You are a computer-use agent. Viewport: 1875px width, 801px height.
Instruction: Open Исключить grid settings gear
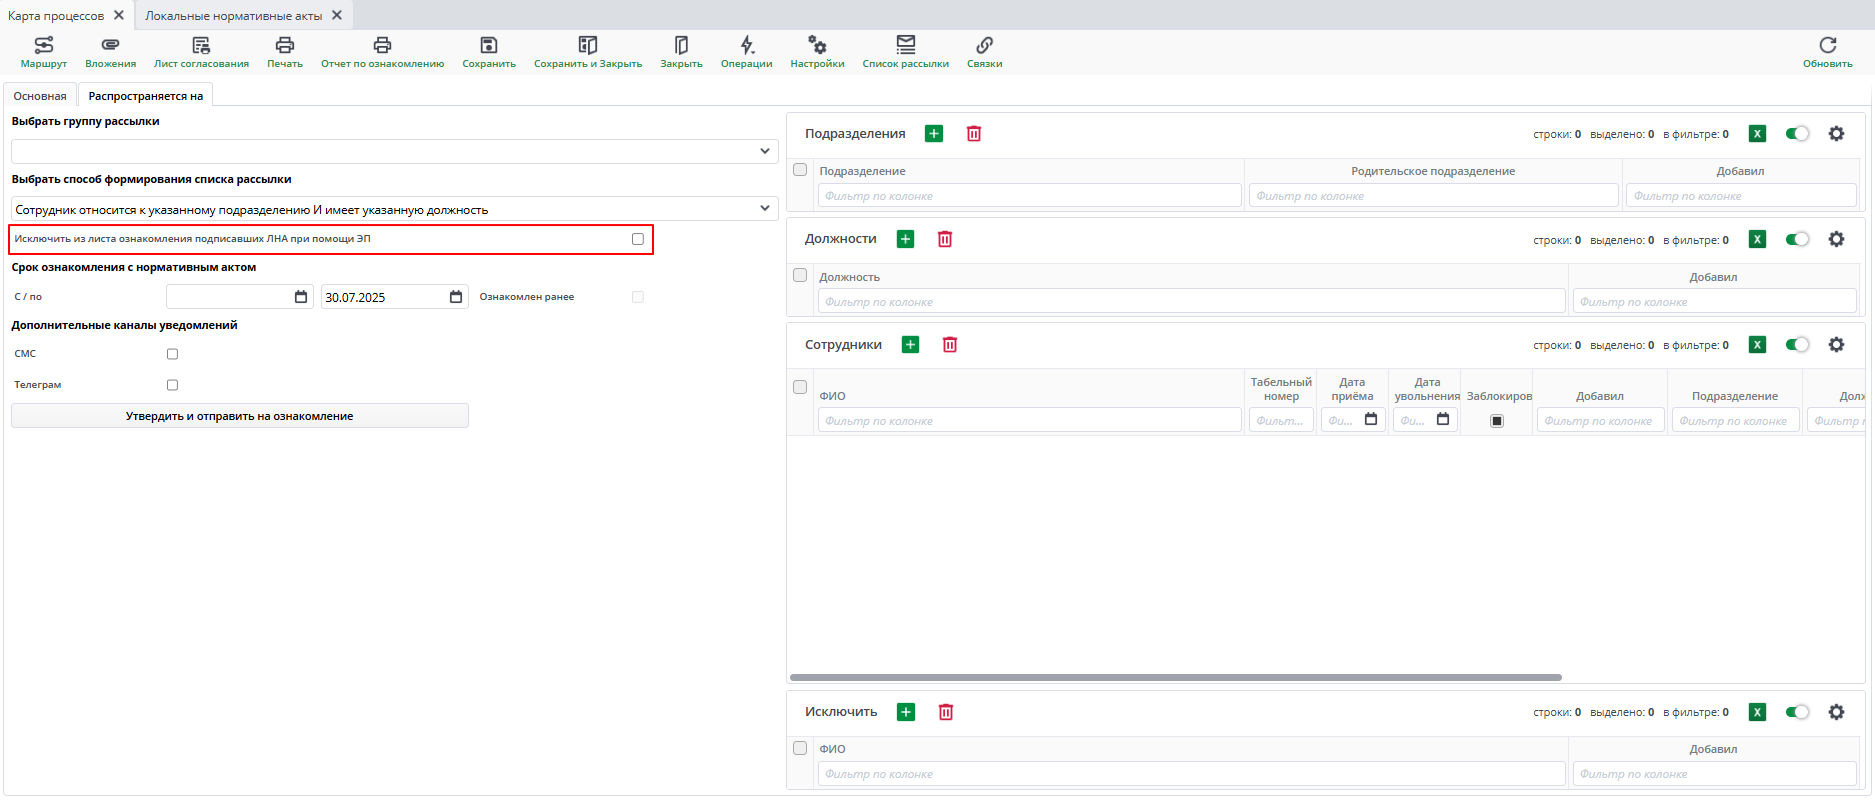click(1836, 712)
